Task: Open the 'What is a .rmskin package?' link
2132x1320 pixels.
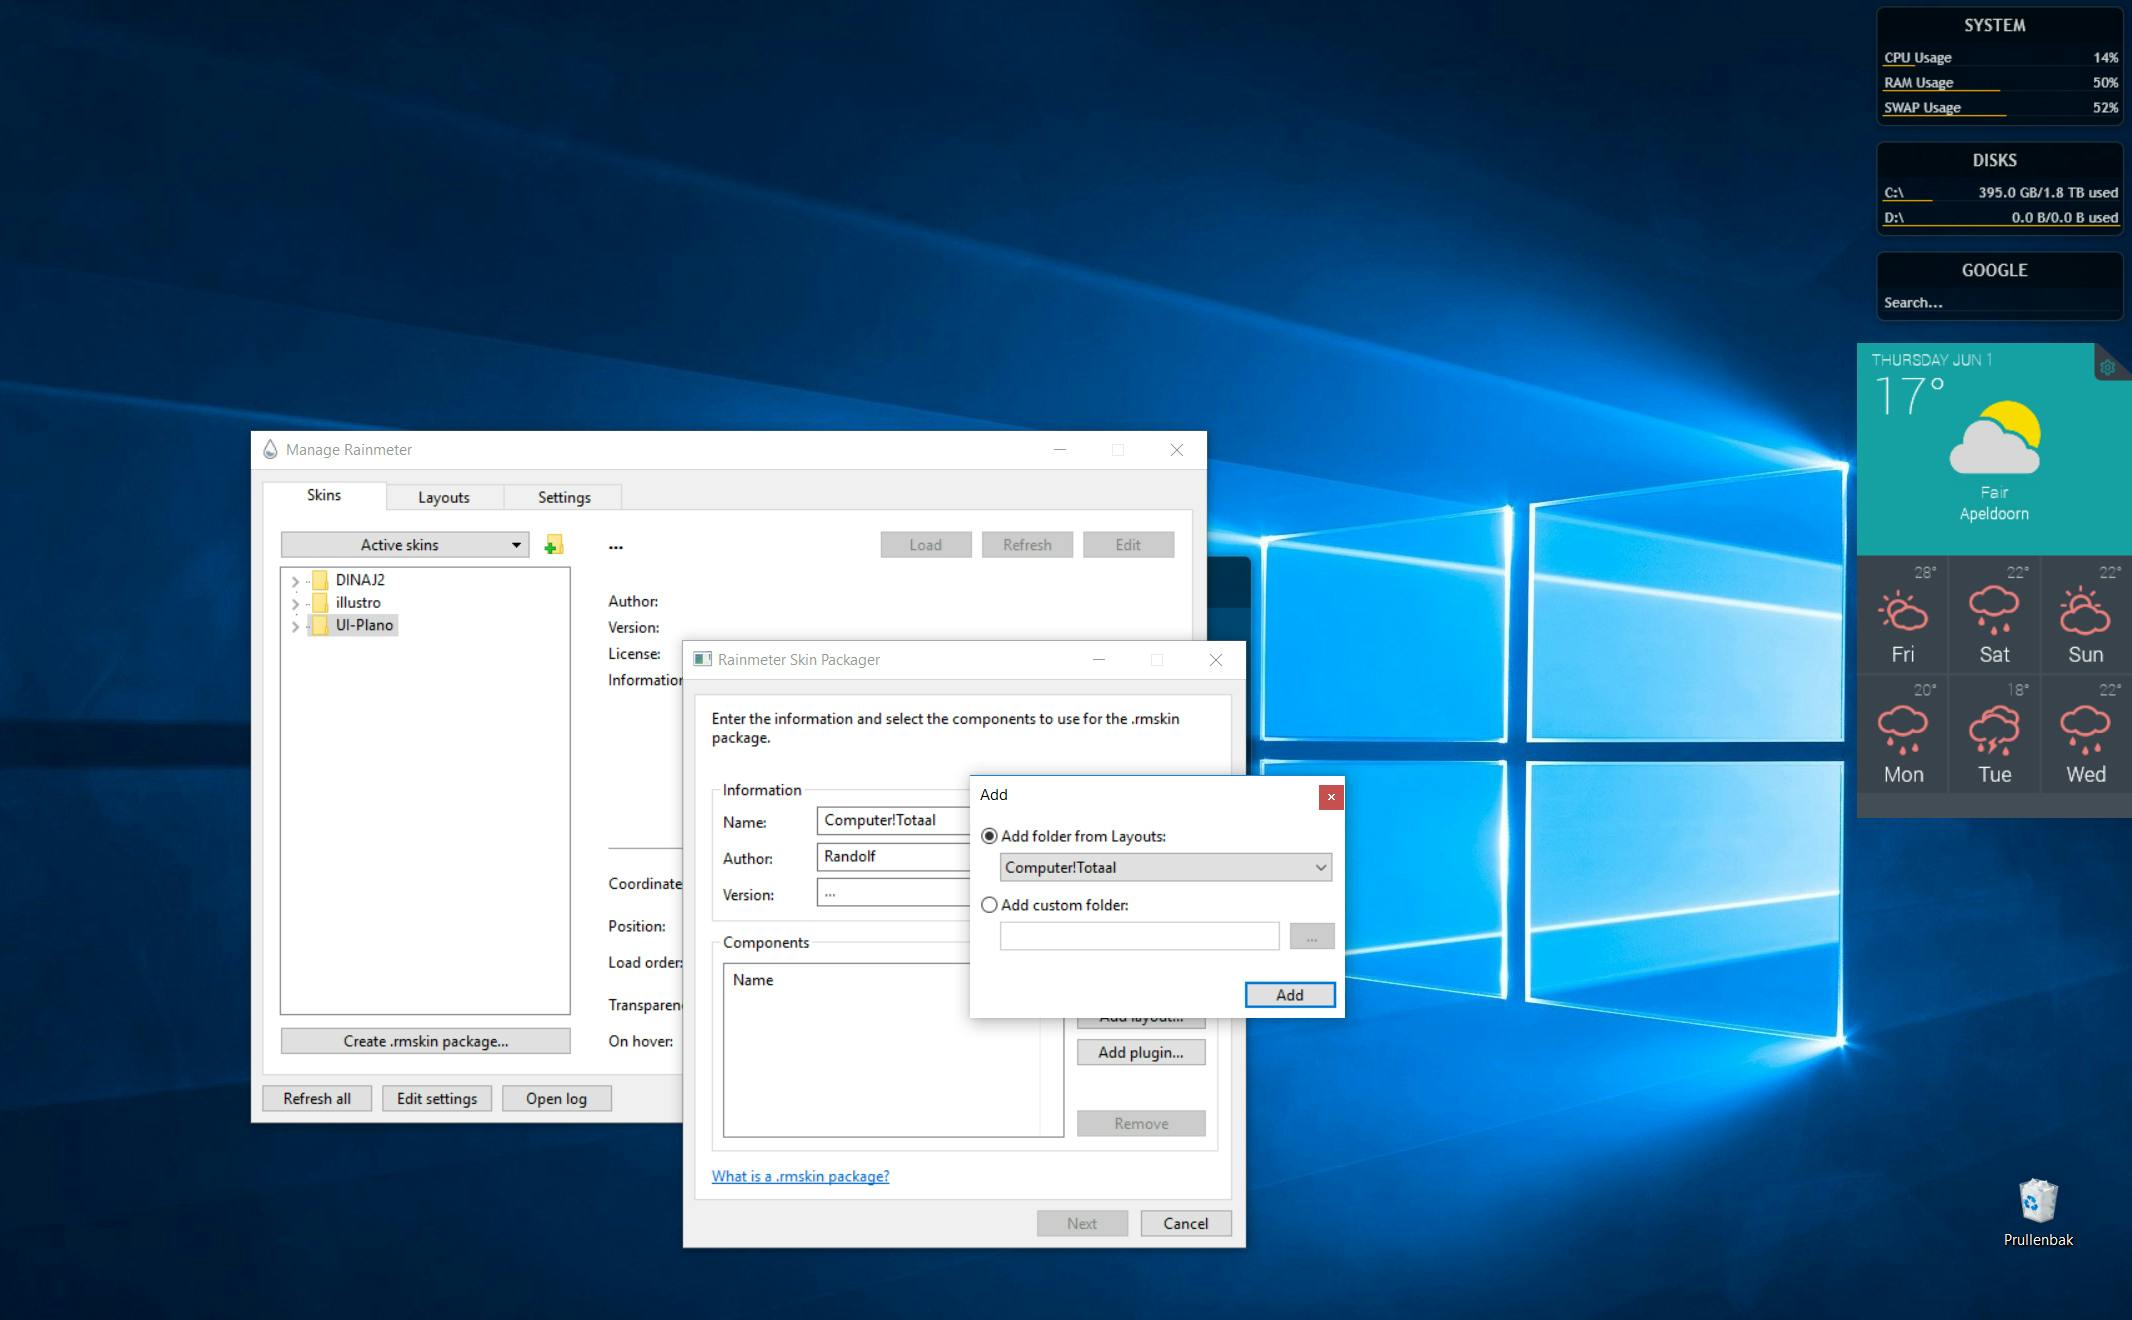Action: point(800,1176)
